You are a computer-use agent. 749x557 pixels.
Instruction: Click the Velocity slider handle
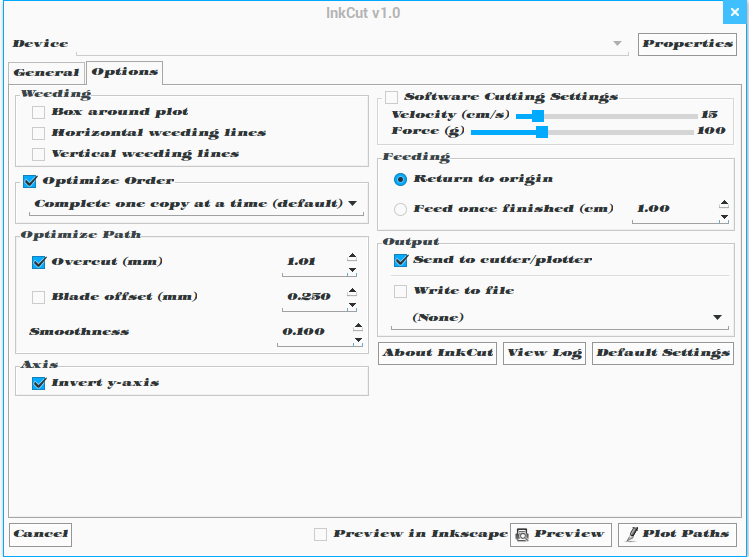(x=538, y=116)
